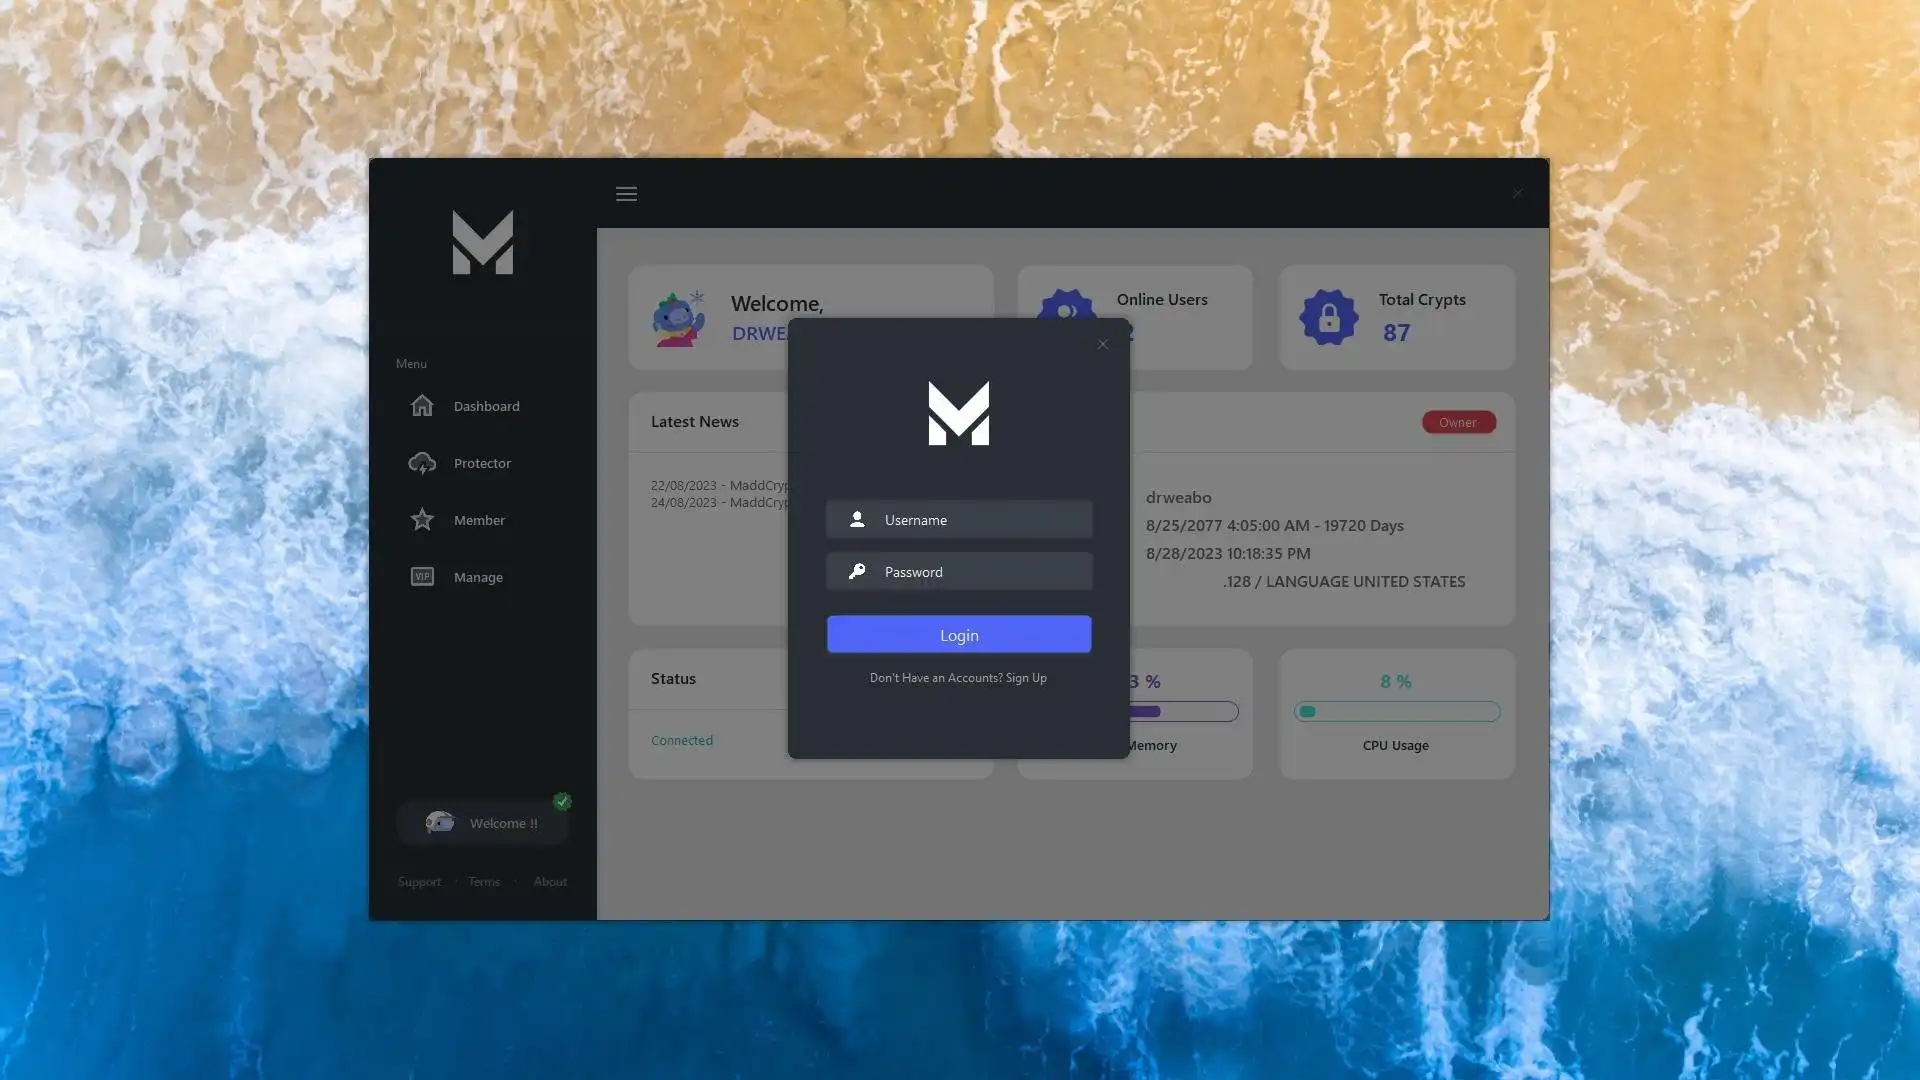Click the Member sidebar icon

coord(422,520)
